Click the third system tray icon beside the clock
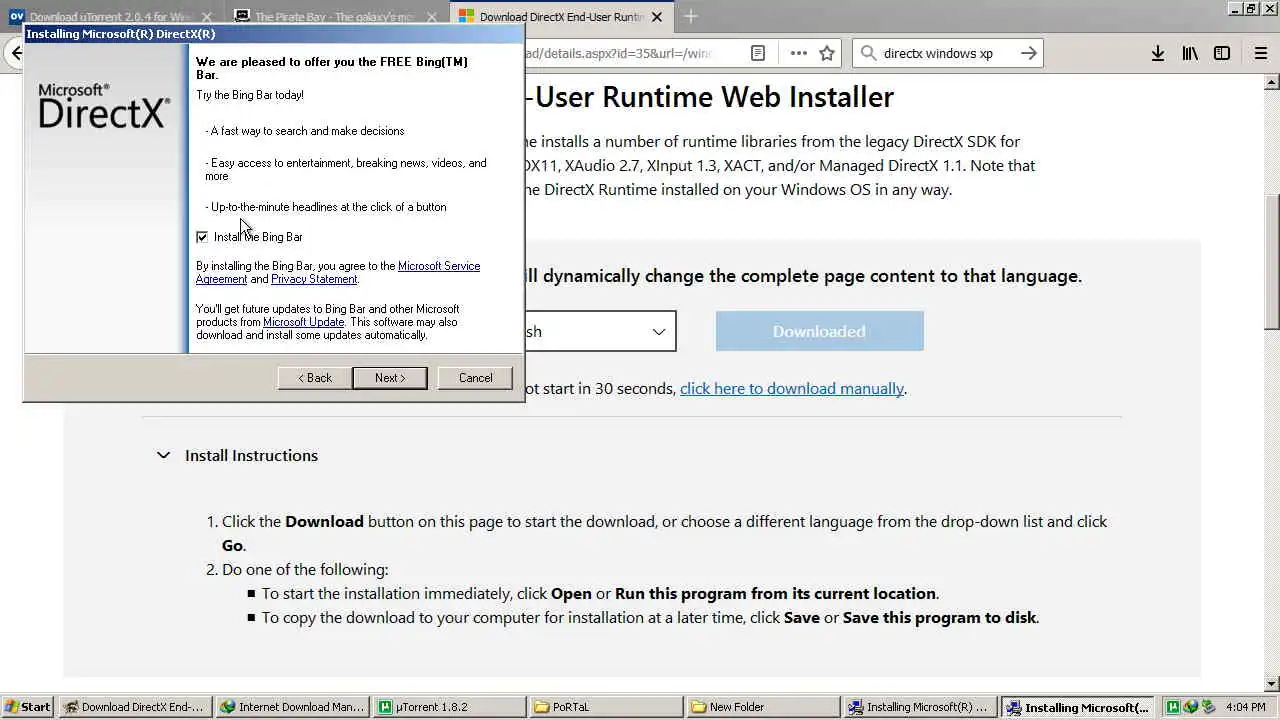Screen dimensions: 1280x720 tap(1208, 707)
